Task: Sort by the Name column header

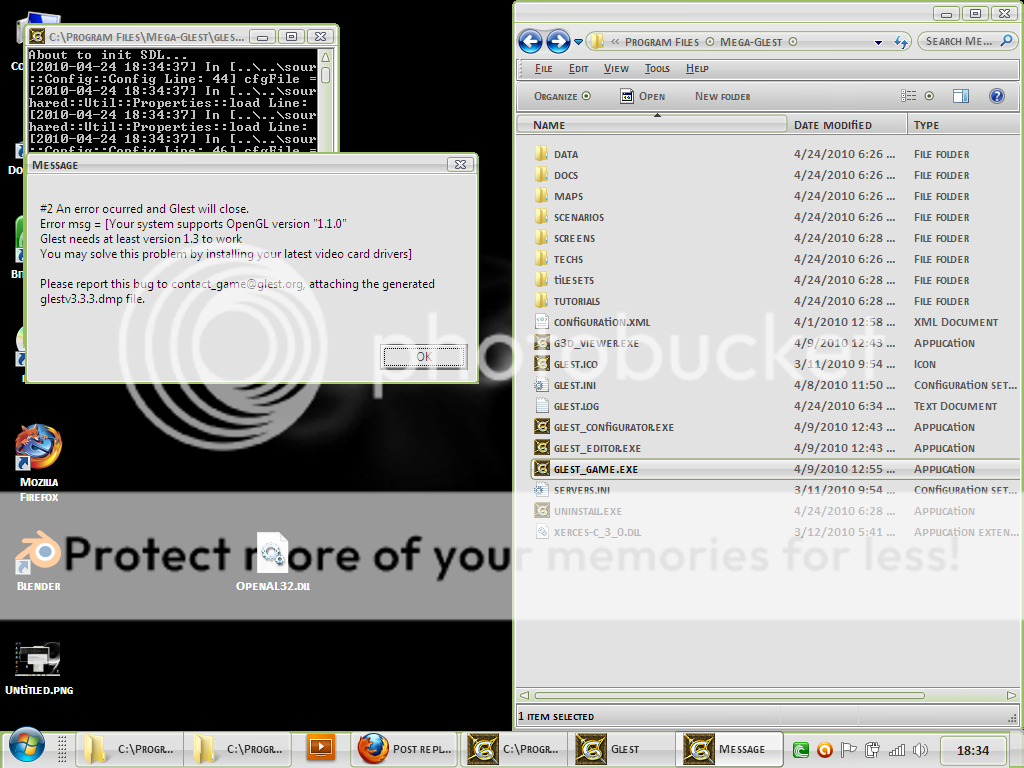Action: tap(651, 125)
